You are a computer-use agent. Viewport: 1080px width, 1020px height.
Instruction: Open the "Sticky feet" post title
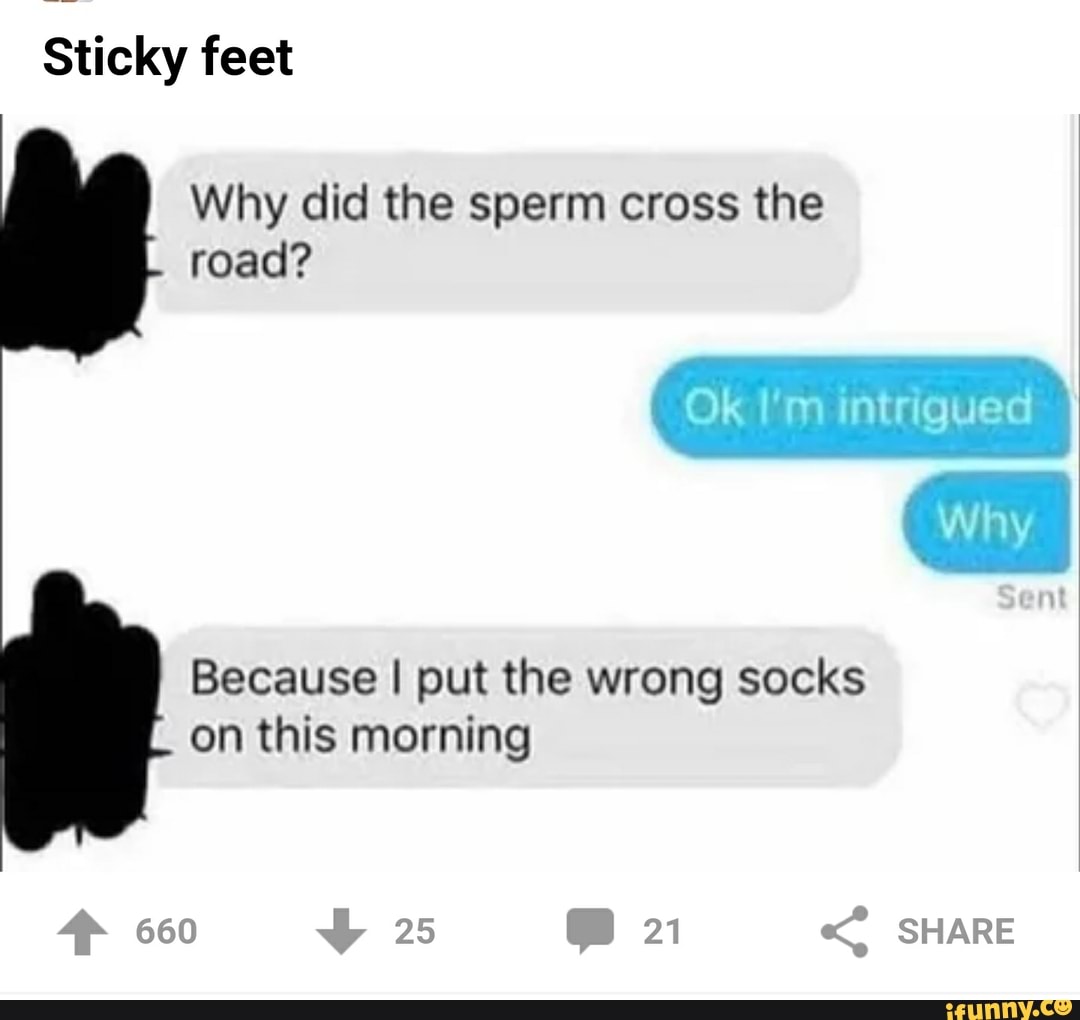[168, 57]
